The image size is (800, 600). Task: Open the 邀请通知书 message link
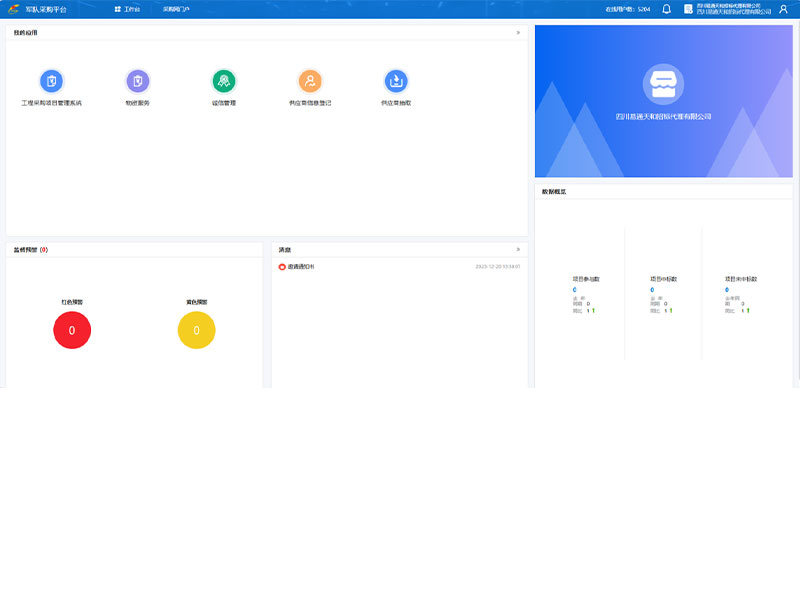(x=300, y=267)
